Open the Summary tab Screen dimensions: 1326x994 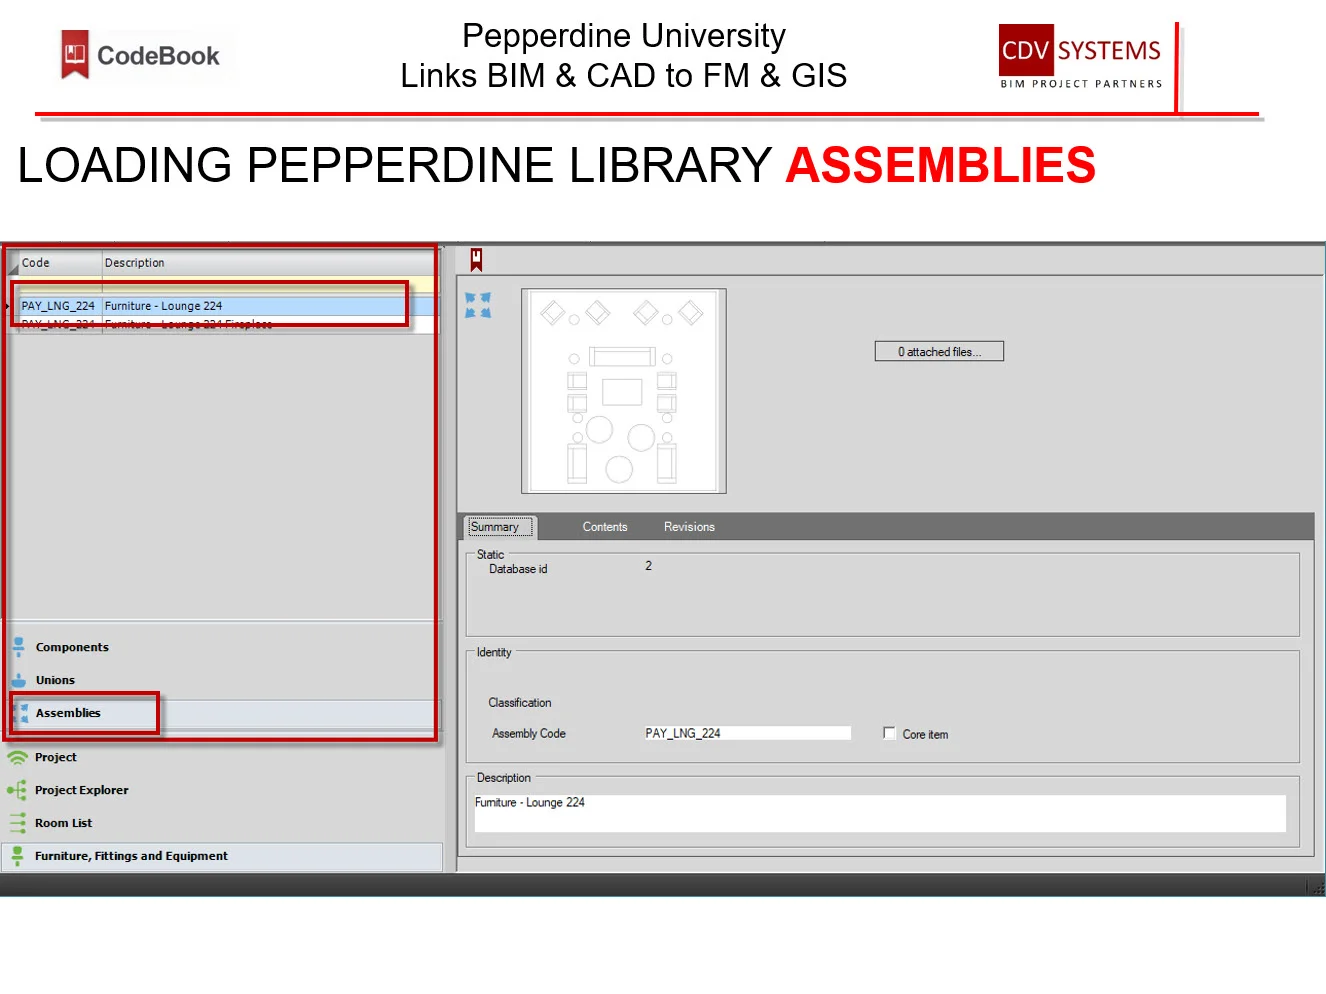click(498, 527)
